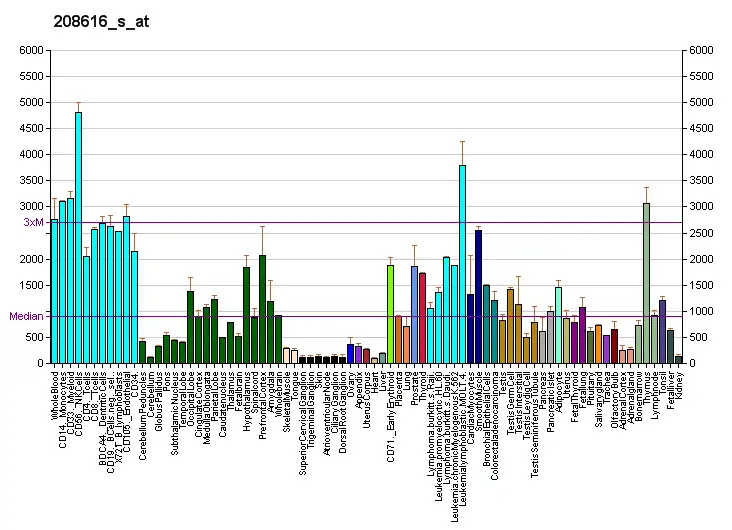The width and height of the screenshot is (732, 530).
Task: Click the purple 3xM label
Action: pyautogui.click(x=34, y=222)
